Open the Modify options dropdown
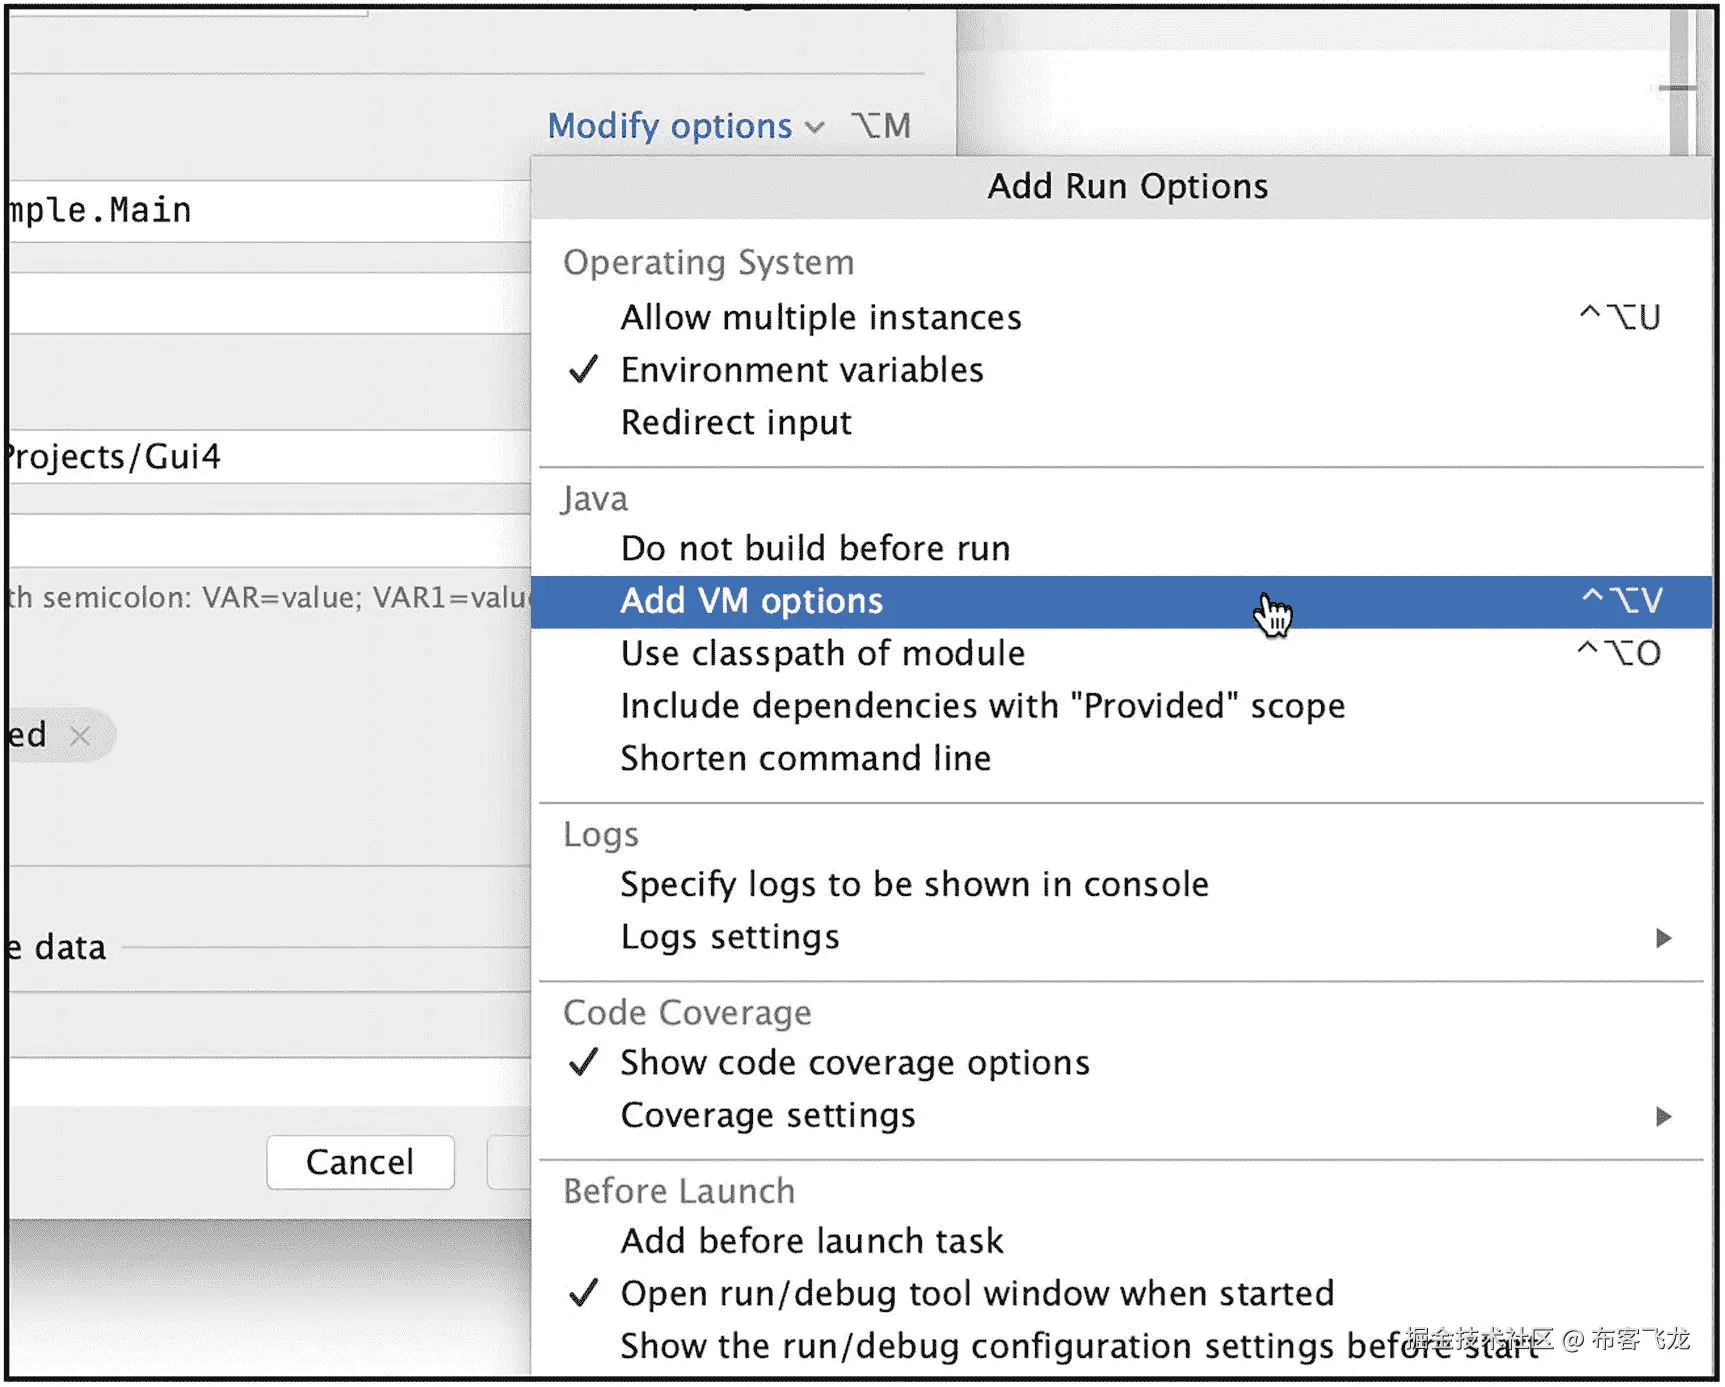 pyautogui.click(x=685, y=126)
